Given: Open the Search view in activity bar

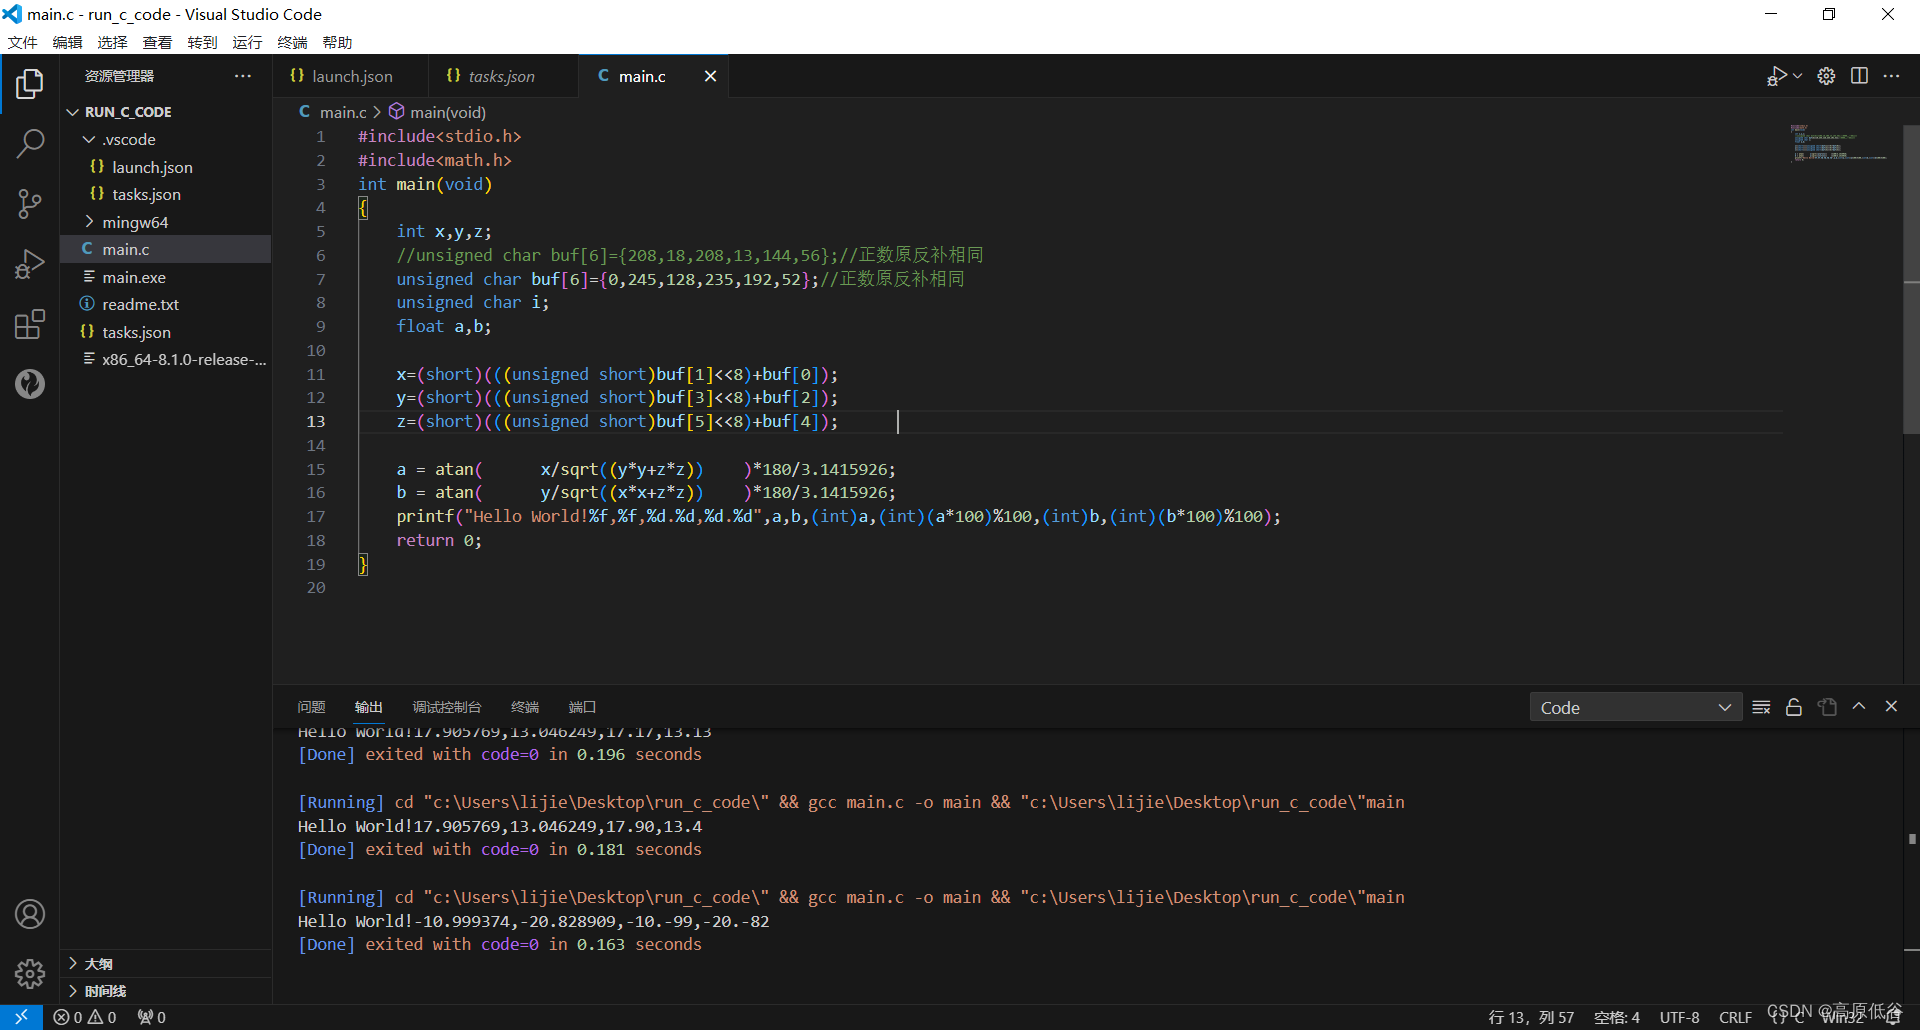Looking at the screenshot, I should tap(30, 144).
